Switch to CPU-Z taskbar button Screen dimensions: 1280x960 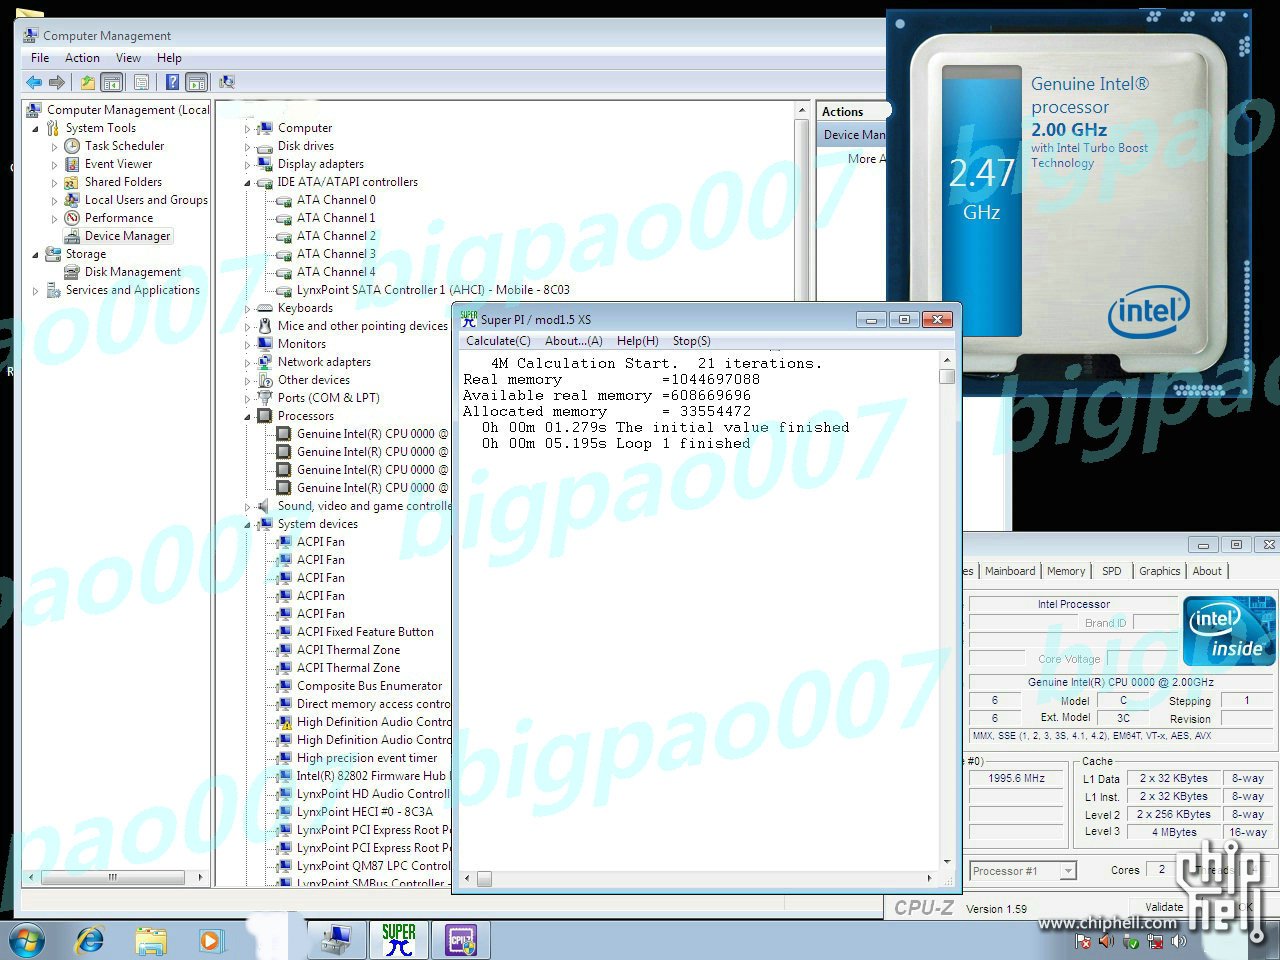click(460, 940)
